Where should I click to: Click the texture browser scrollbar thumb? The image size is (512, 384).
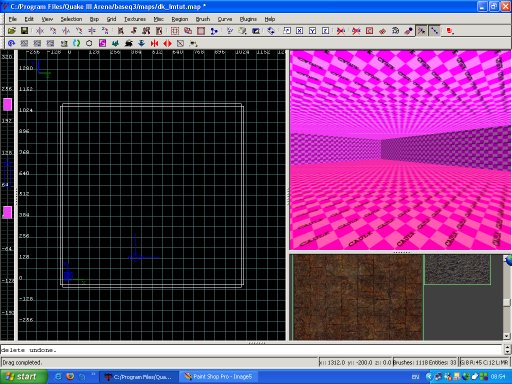point(507,302)
